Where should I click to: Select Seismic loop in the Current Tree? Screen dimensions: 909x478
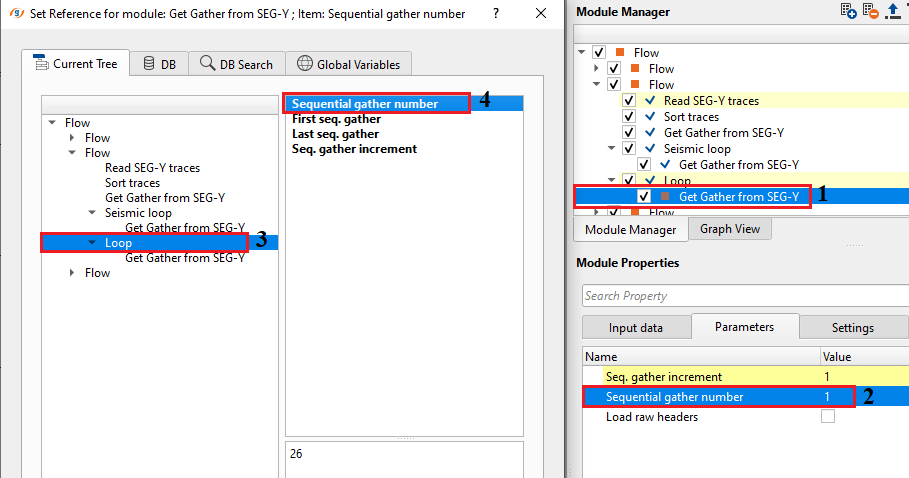[138, 213]
